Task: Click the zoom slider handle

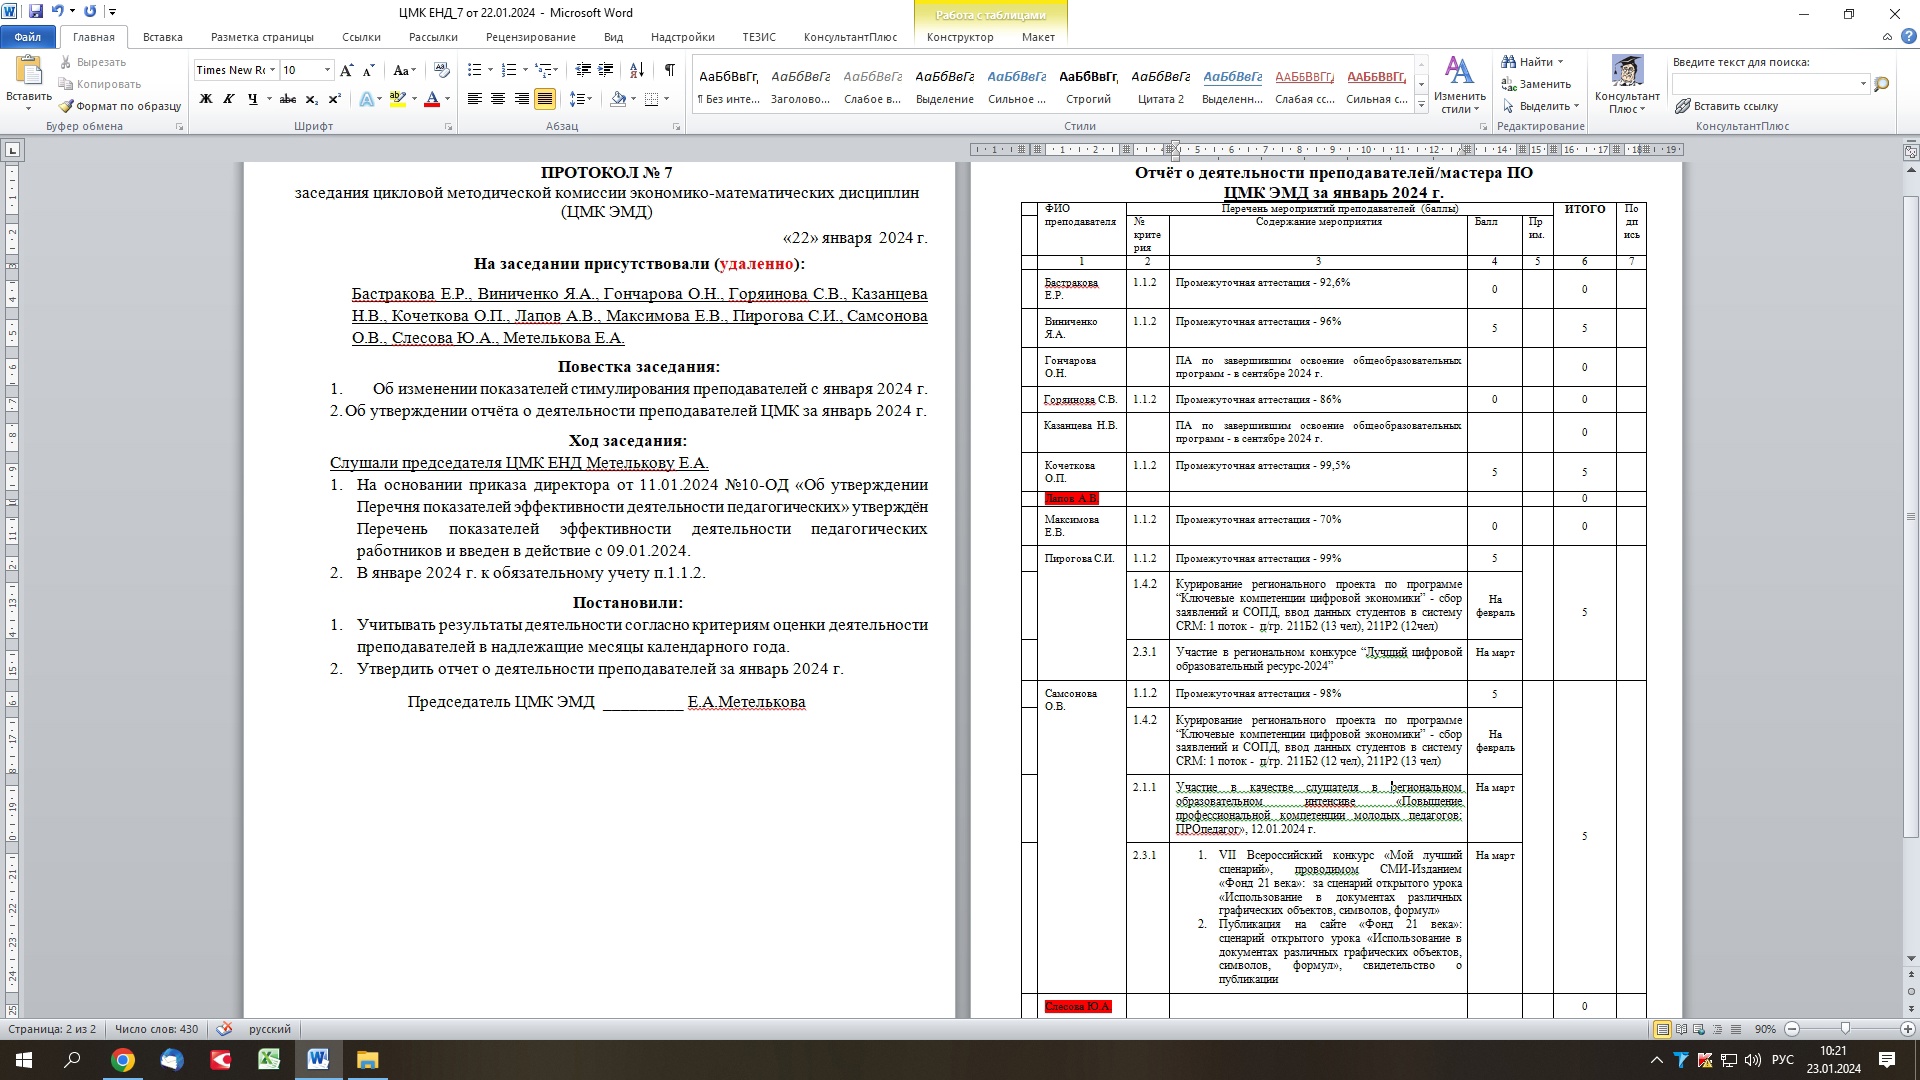Action: [1845, 1029]
